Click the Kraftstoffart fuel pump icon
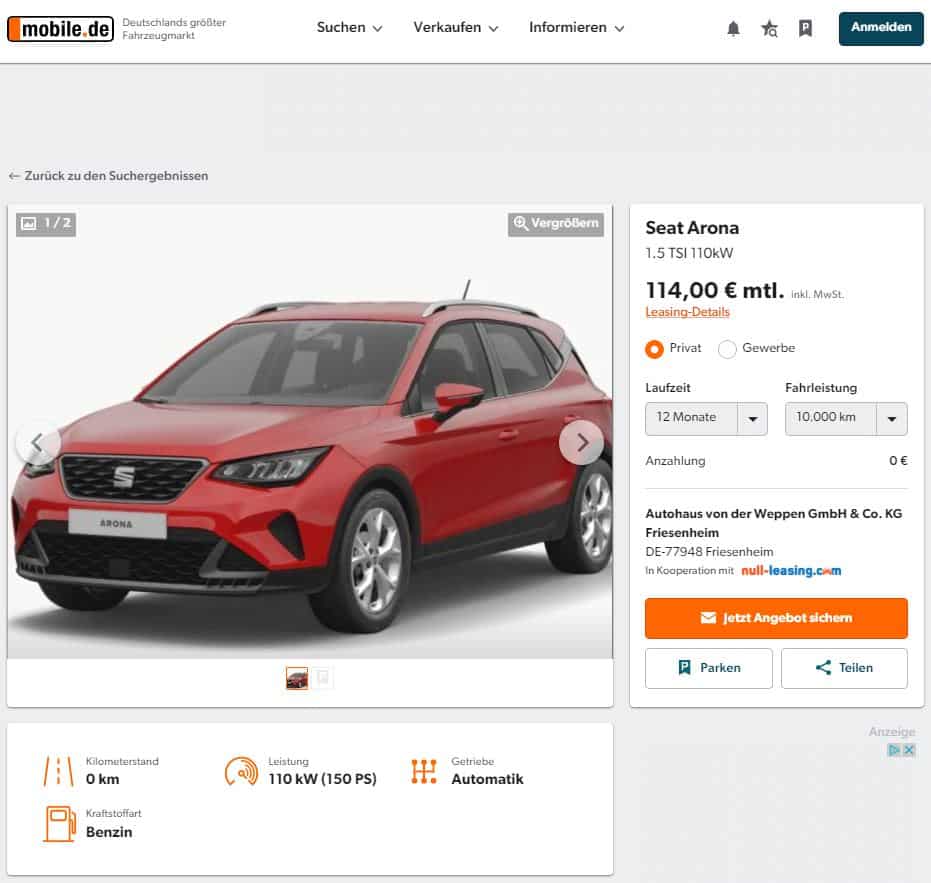The width and height of the screenshot is (931, 883). tap(59, 824)
